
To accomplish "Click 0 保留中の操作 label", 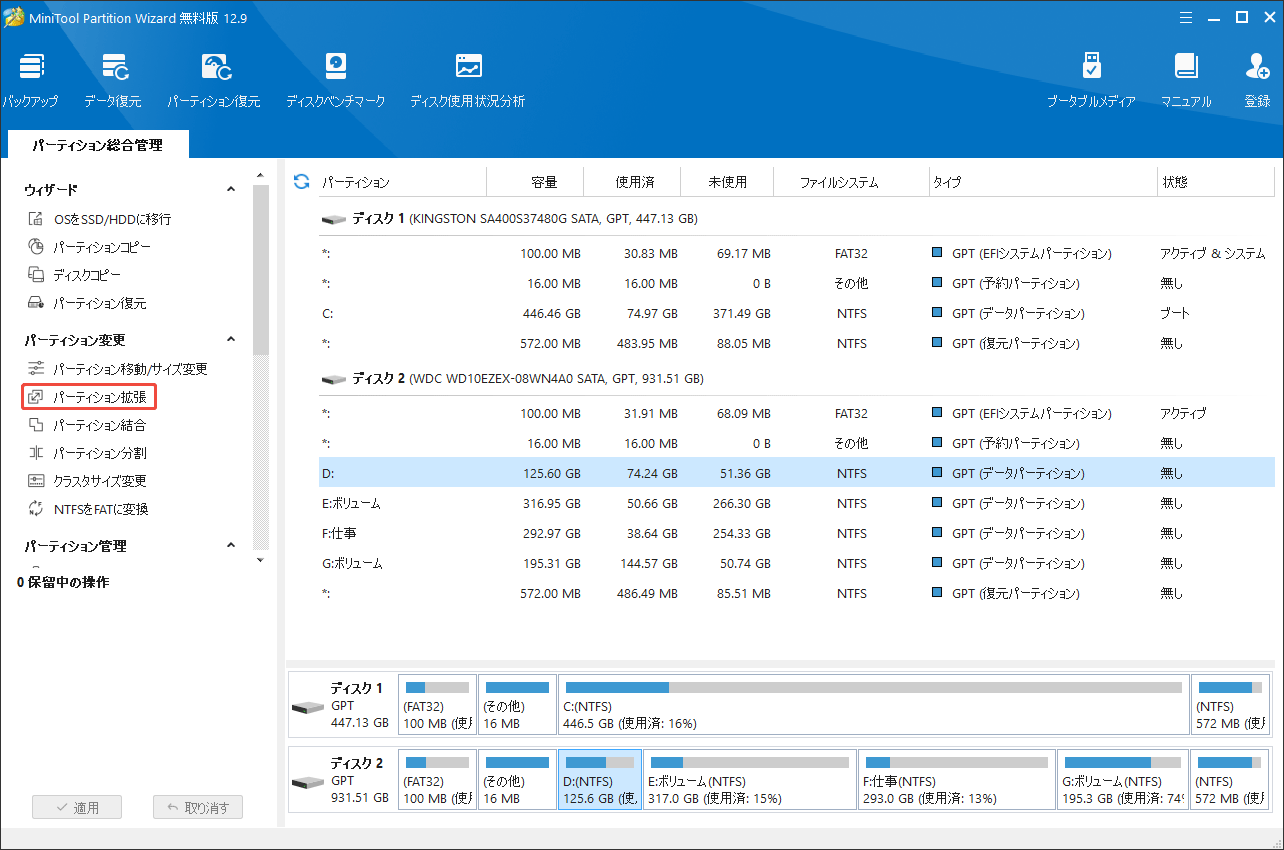I will (63, 581).
